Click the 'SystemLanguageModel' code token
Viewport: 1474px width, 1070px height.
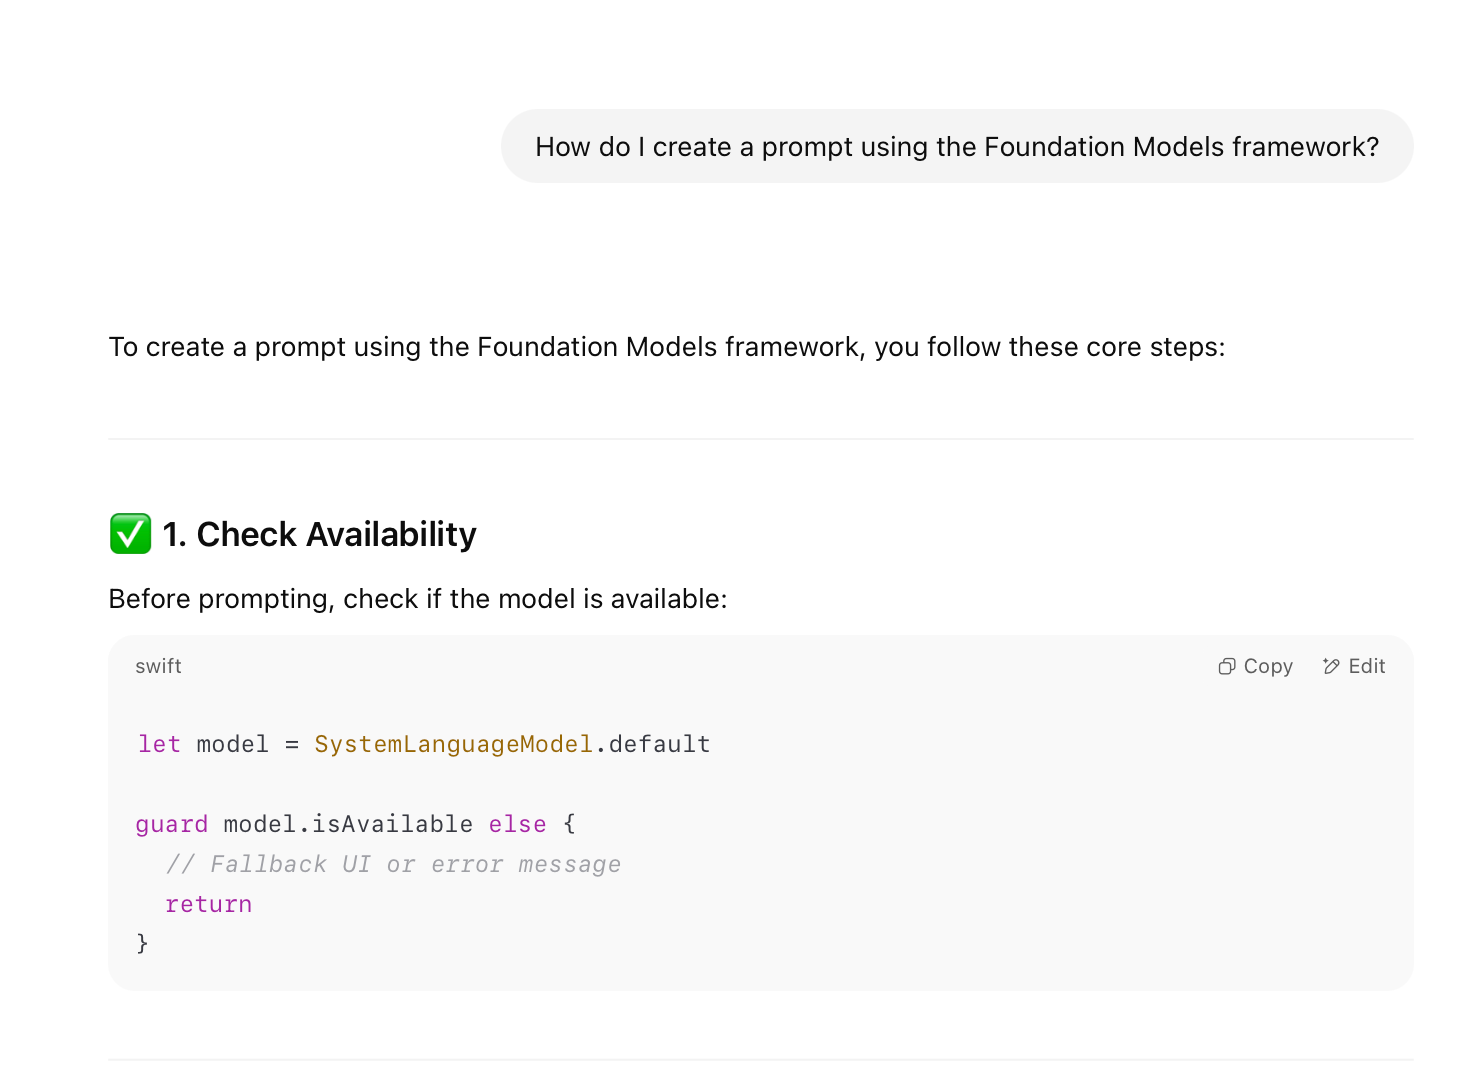pyautogui.click(x=453, y=744)
